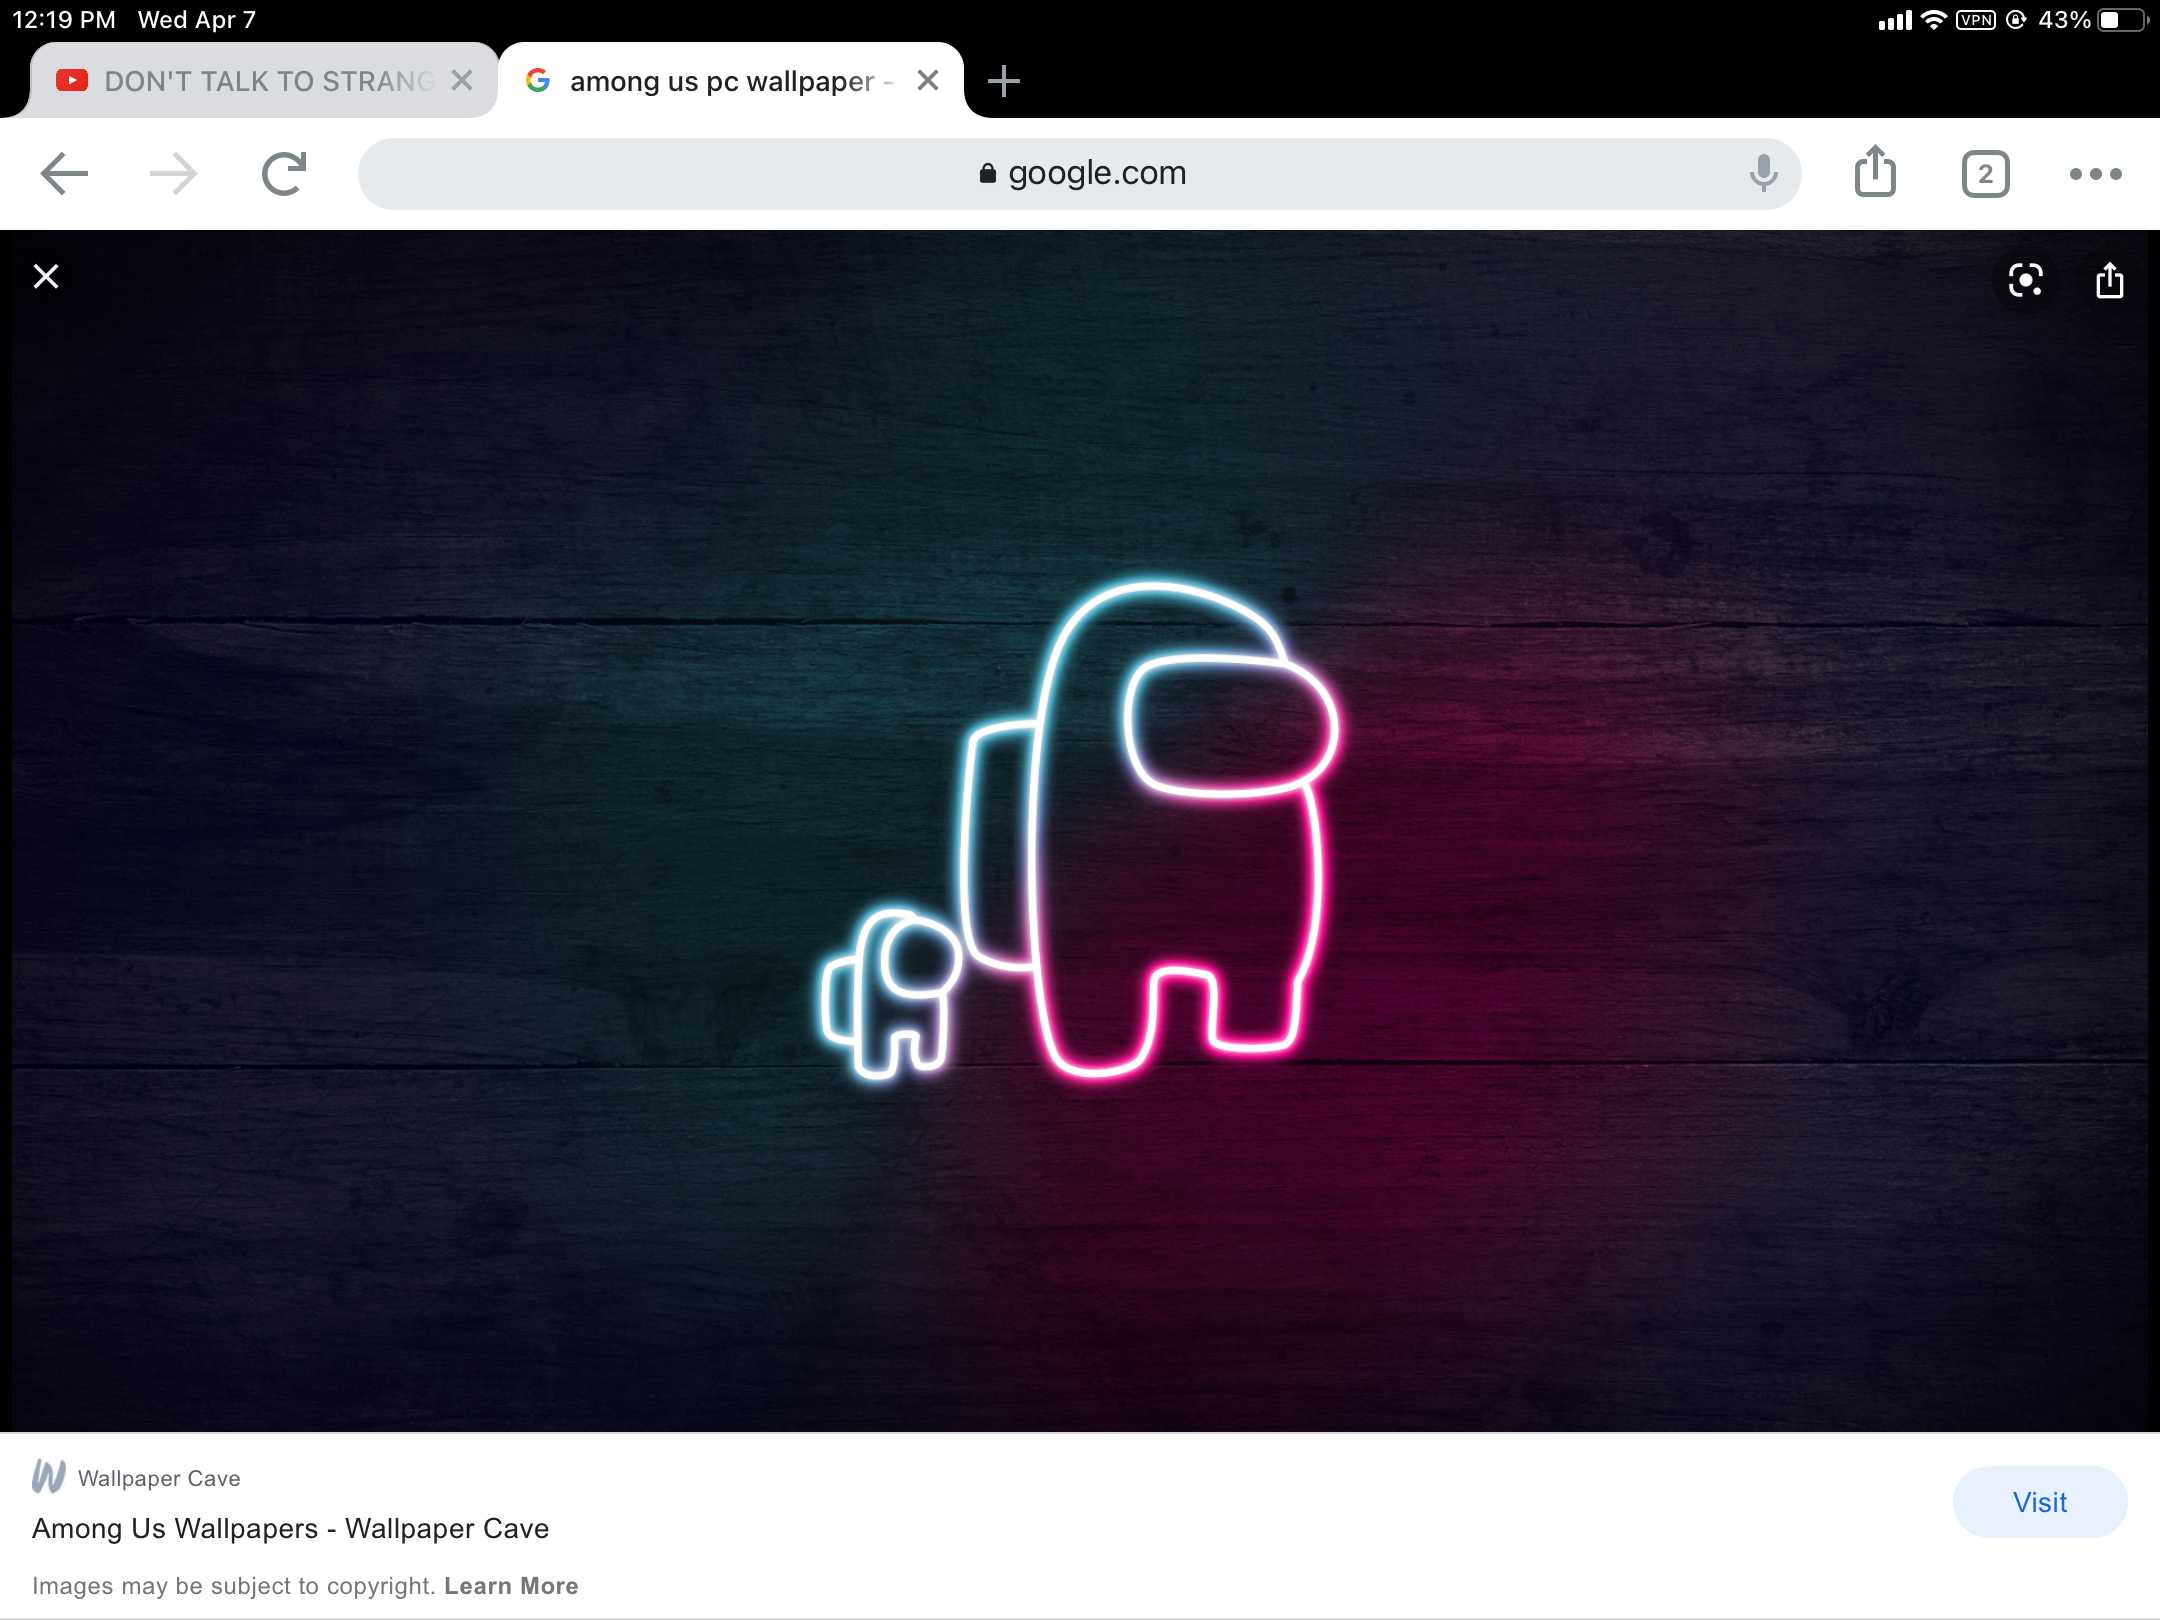Tap the google.com address bar
Viewport: 2160px width, 1620px height.
(x=1080, y=174)
